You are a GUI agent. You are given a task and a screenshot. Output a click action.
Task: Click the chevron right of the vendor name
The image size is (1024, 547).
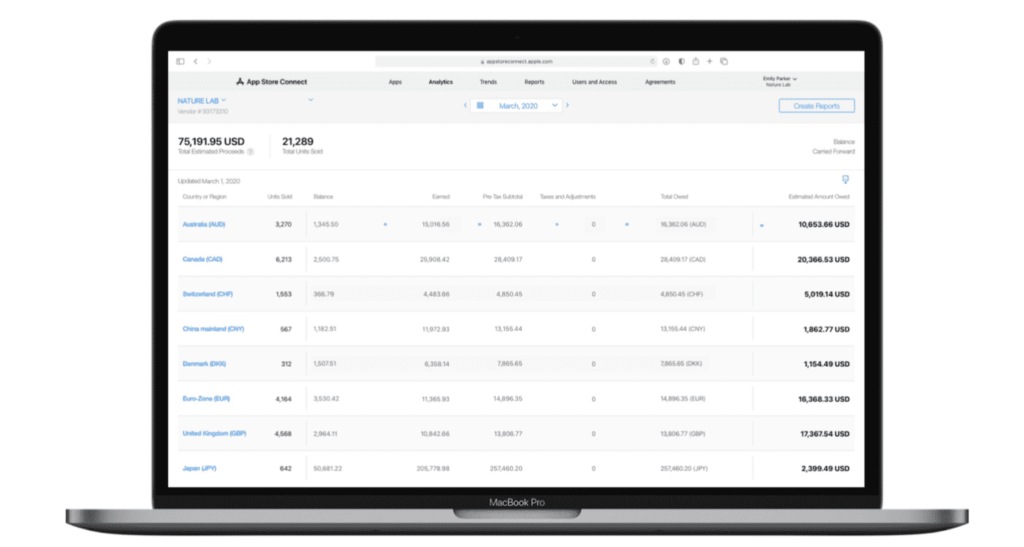point(311,100)
